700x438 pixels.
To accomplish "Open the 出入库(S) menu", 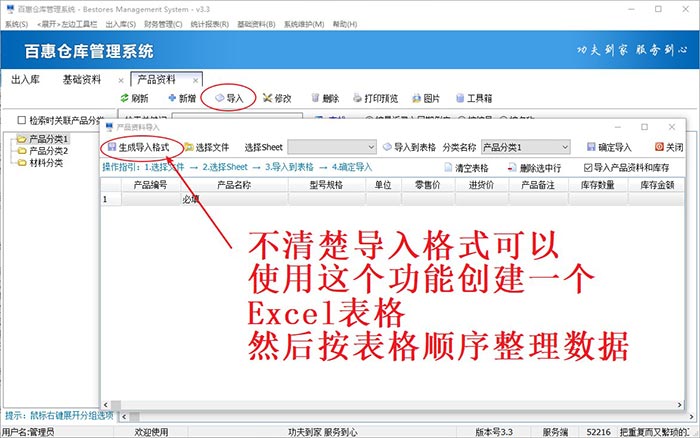I will tap(121, 24).
